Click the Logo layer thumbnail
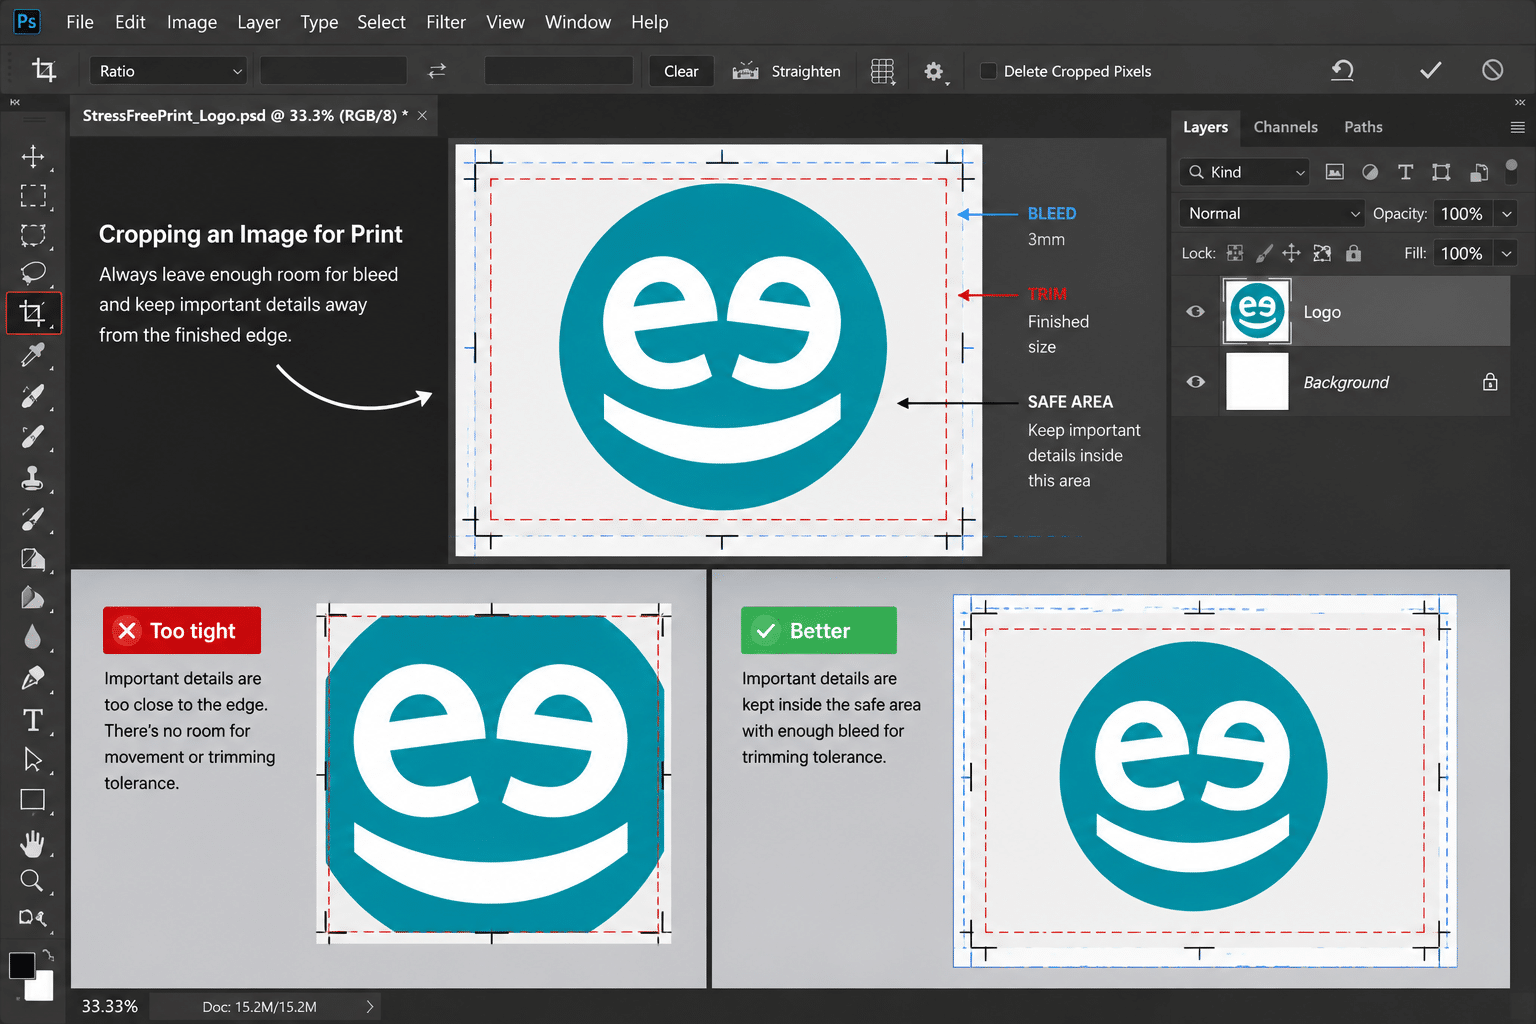Viewport: 1536px width, 1024px height. click(x=1257, y=312)
